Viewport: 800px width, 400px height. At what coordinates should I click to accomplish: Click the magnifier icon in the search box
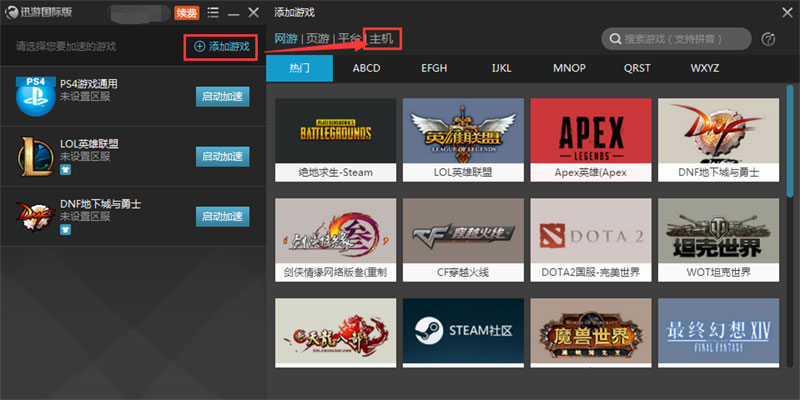[x=616, y=39]
